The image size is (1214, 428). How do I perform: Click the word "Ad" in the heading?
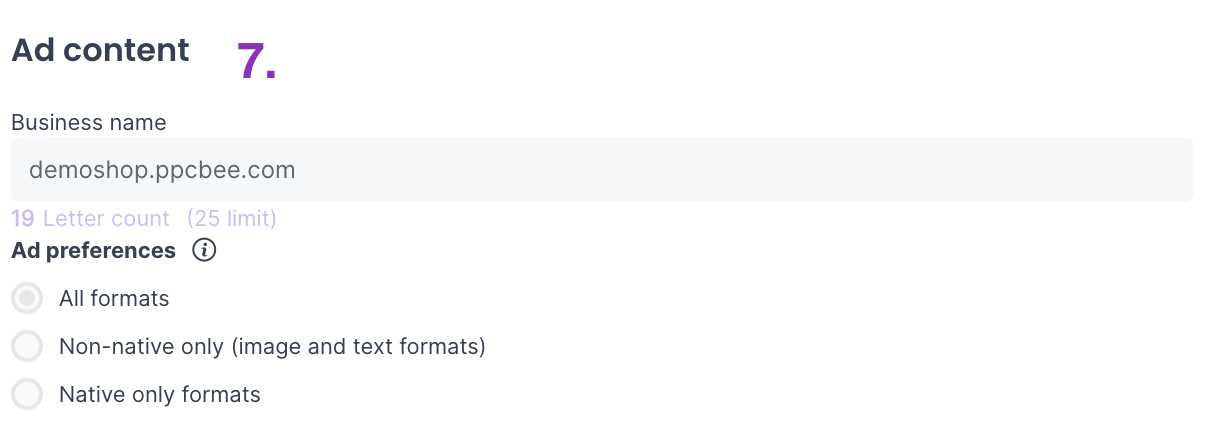tap(32, 50)
